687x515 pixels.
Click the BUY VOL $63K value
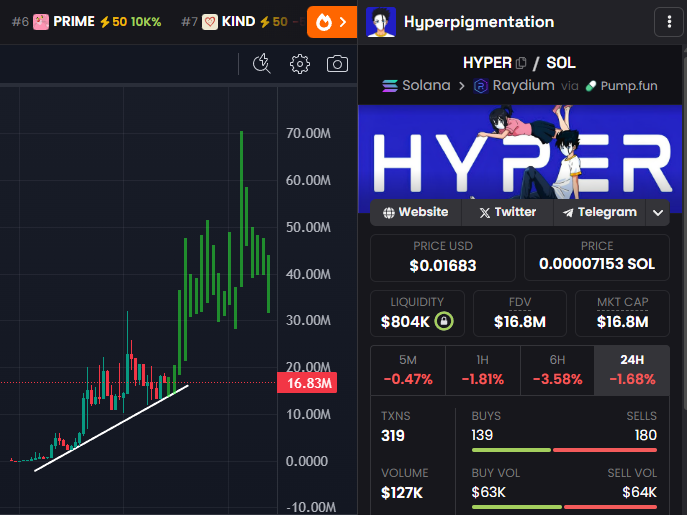point(489,492)
